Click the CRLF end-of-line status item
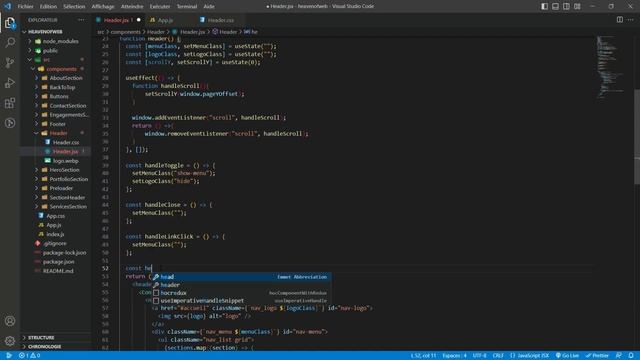Image resolution: width=640 pixels, height=360 pixels. click(x=498, y=356)
